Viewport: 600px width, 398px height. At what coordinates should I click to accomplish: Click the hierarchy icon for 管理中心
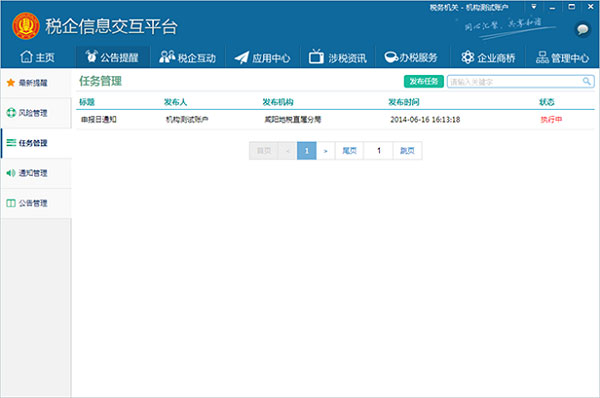pyautogui.click(x=542, y=57)
